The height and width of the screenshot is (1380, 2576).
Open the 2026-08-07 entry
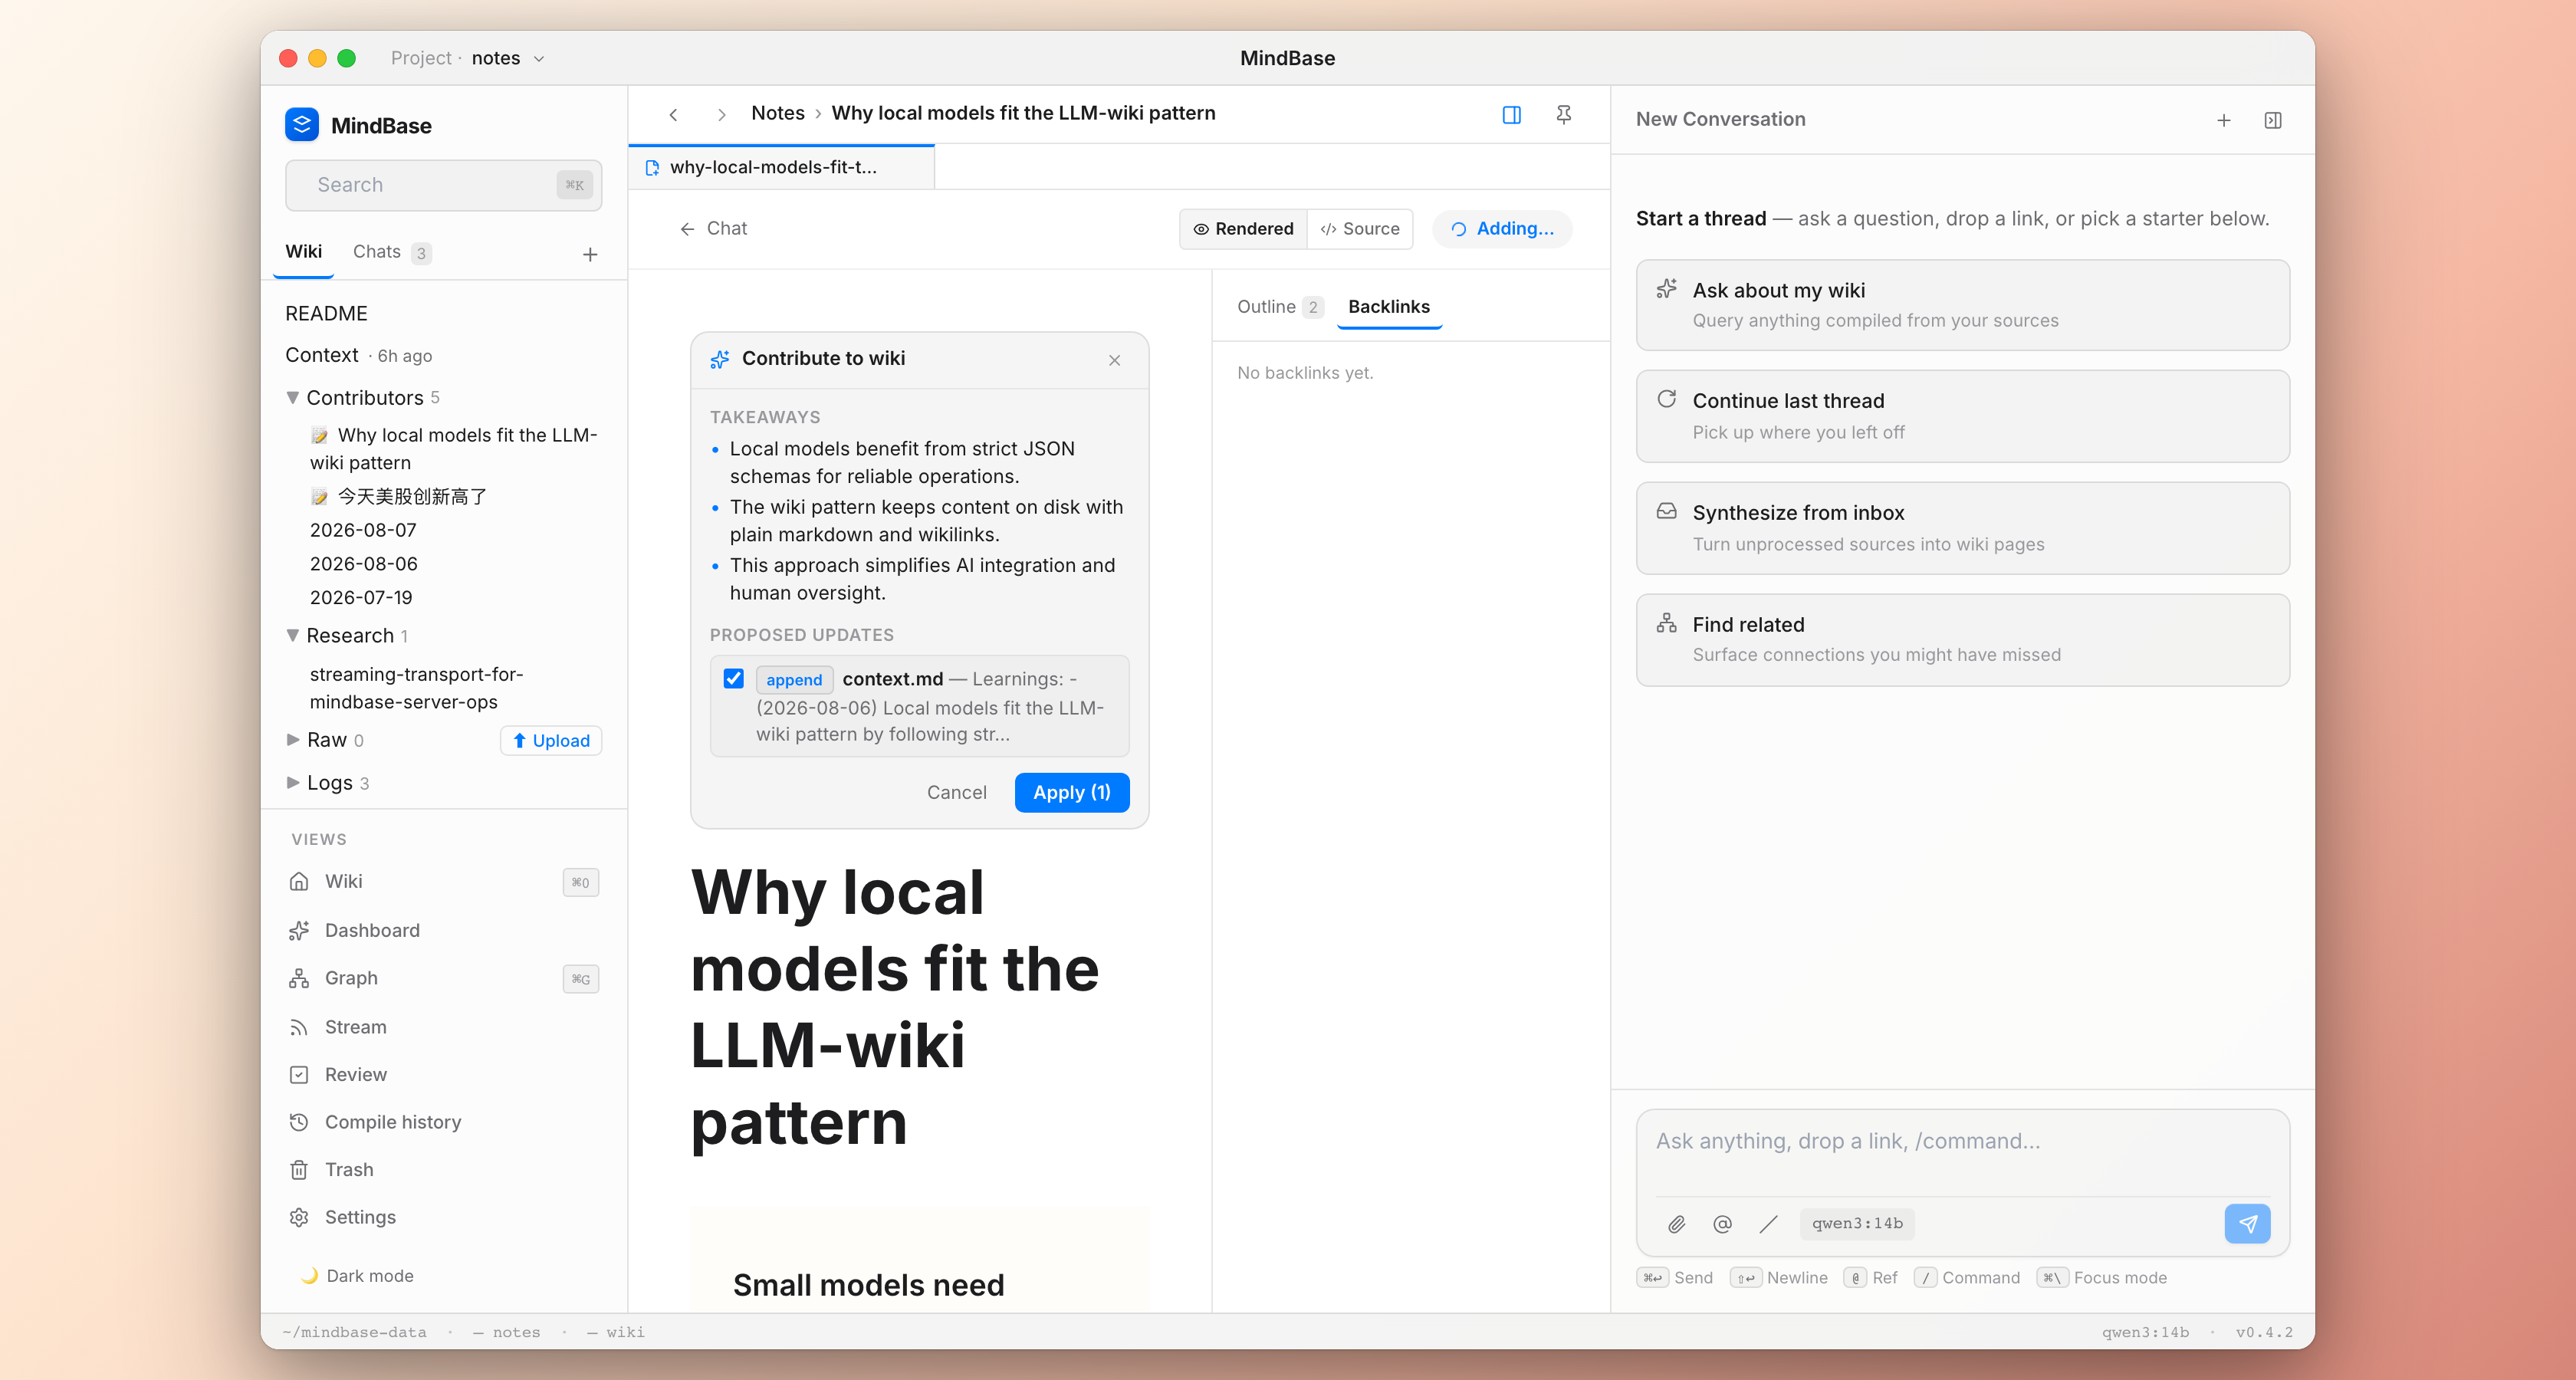tap(363, 531)
